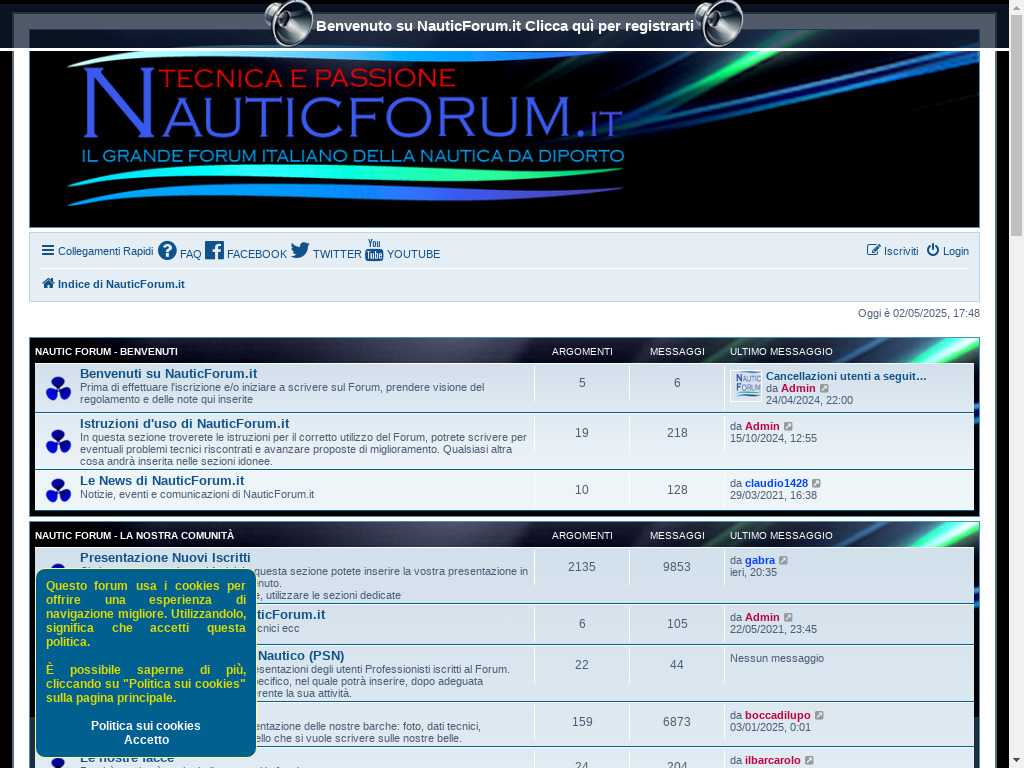Viewport: 1024px width, 768px height.
Task: Open user profile ilbarcarolo
Action: pyautogui.click(x=773, y=760)
